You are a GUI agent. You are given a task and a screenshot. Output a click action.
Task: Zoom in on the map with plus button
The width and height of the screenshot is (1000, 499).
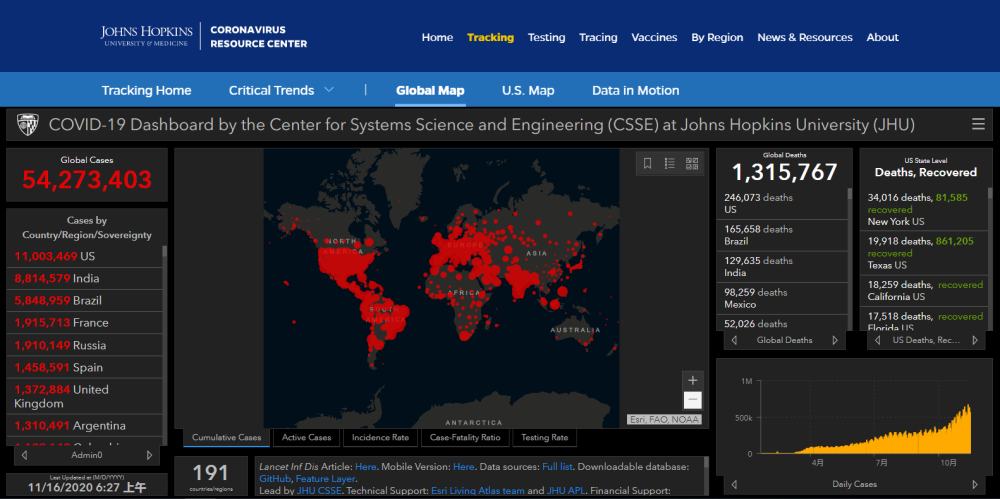(x=692, y=380)
